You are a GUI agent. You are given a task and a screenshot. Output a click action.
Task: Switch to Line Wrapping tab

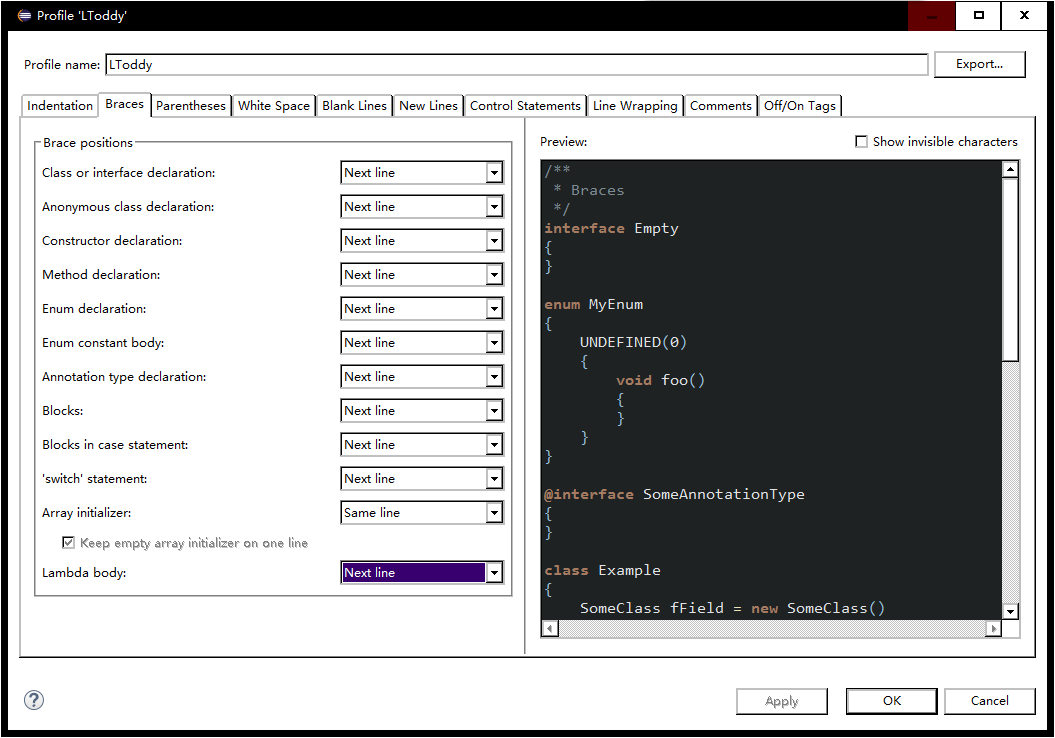(x=635, y=106)
